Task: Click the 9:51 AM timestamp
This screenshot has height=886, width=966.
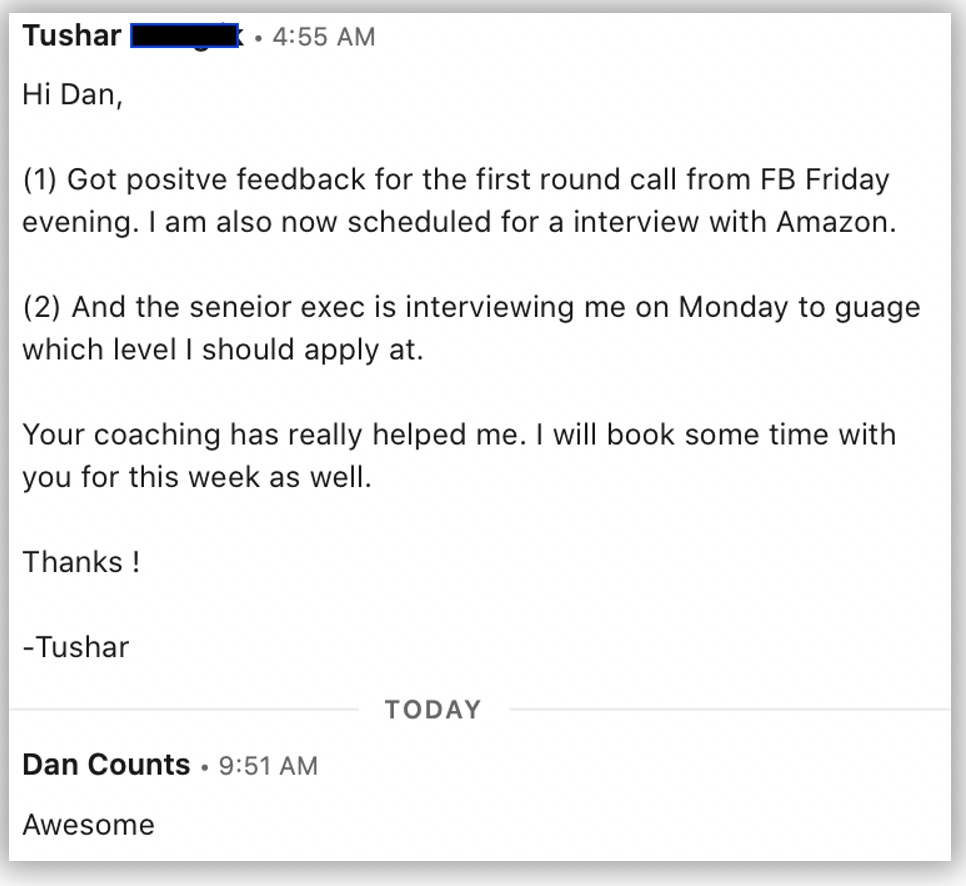Action: 268,766
